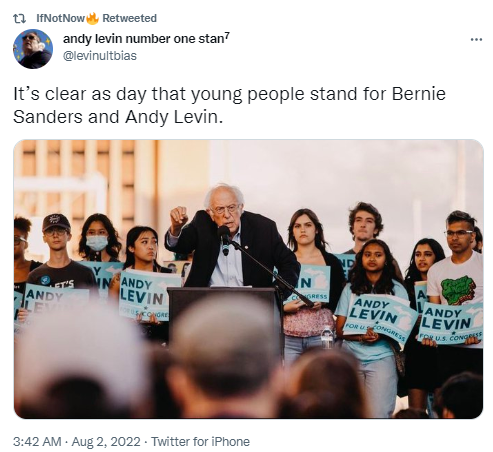Click the speaker's raised fist in the photo
Viewport: 493px width, 452px height.
point(179,215)
